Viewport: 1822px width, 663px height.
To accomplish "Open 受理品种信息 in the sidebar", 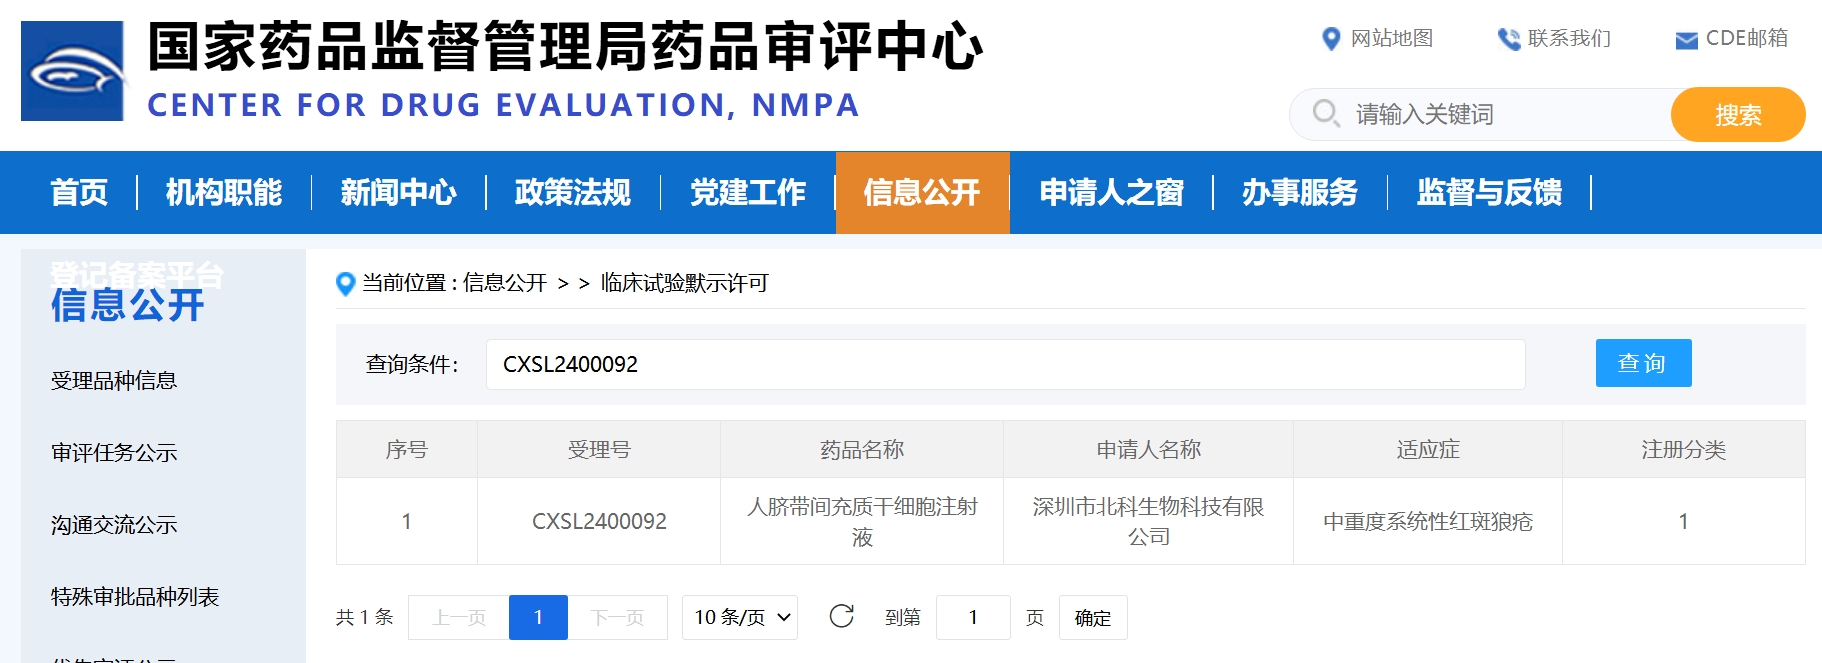I will pyautogui.click(x=114, y=381).
